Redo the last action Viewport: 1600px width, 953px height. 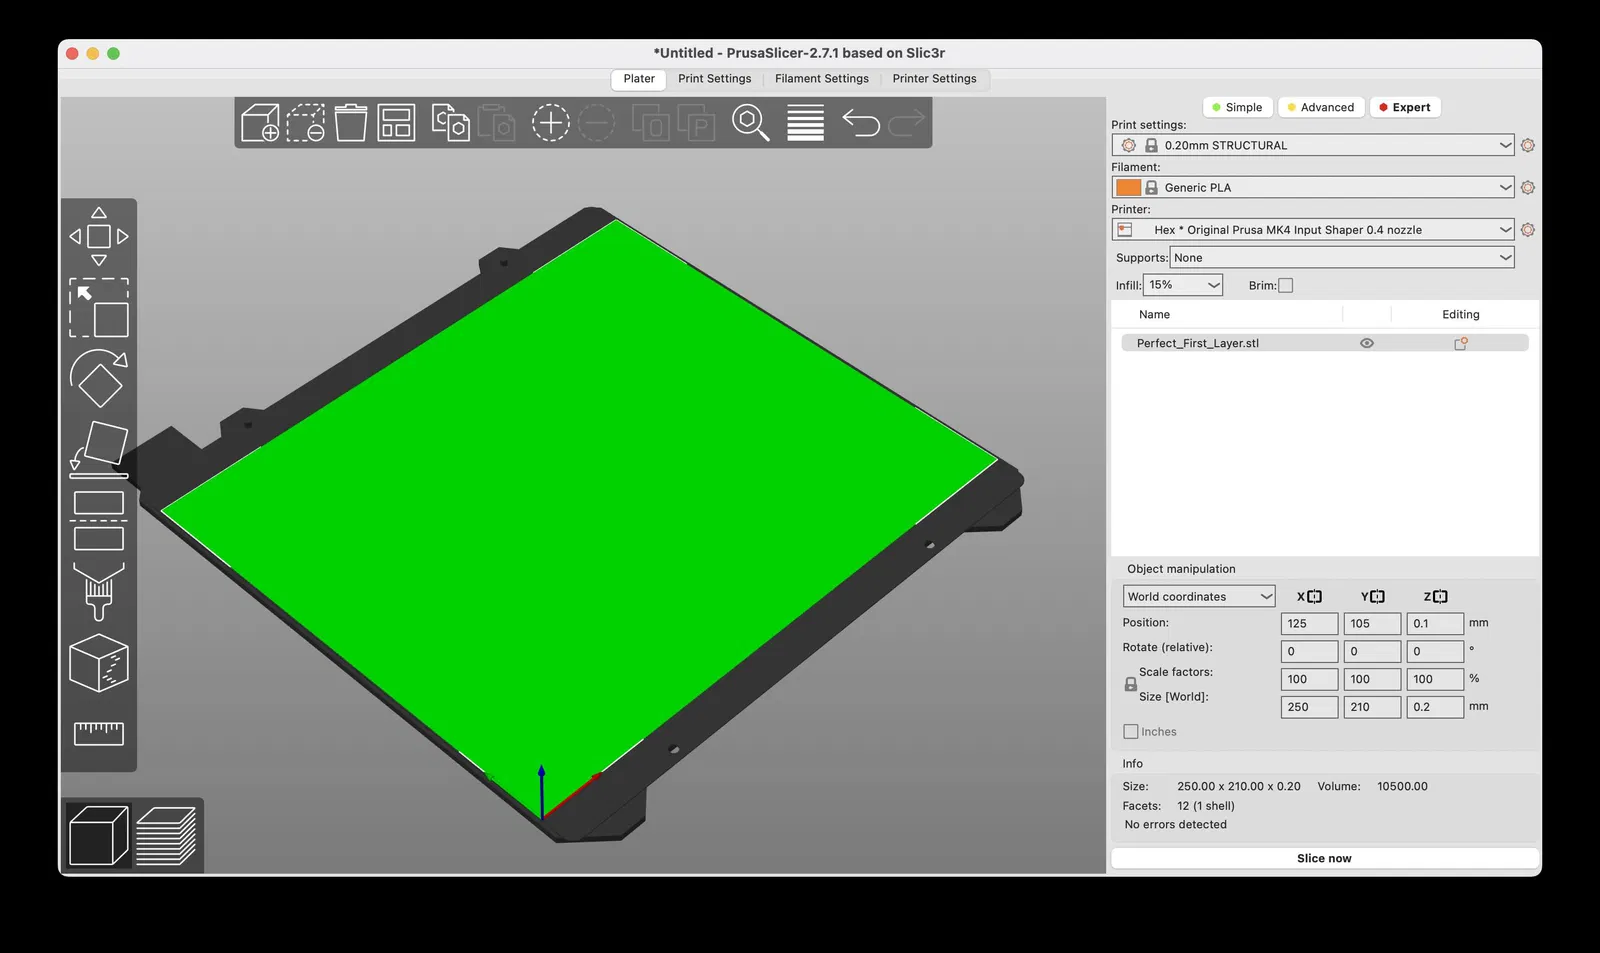pos(906,123)
